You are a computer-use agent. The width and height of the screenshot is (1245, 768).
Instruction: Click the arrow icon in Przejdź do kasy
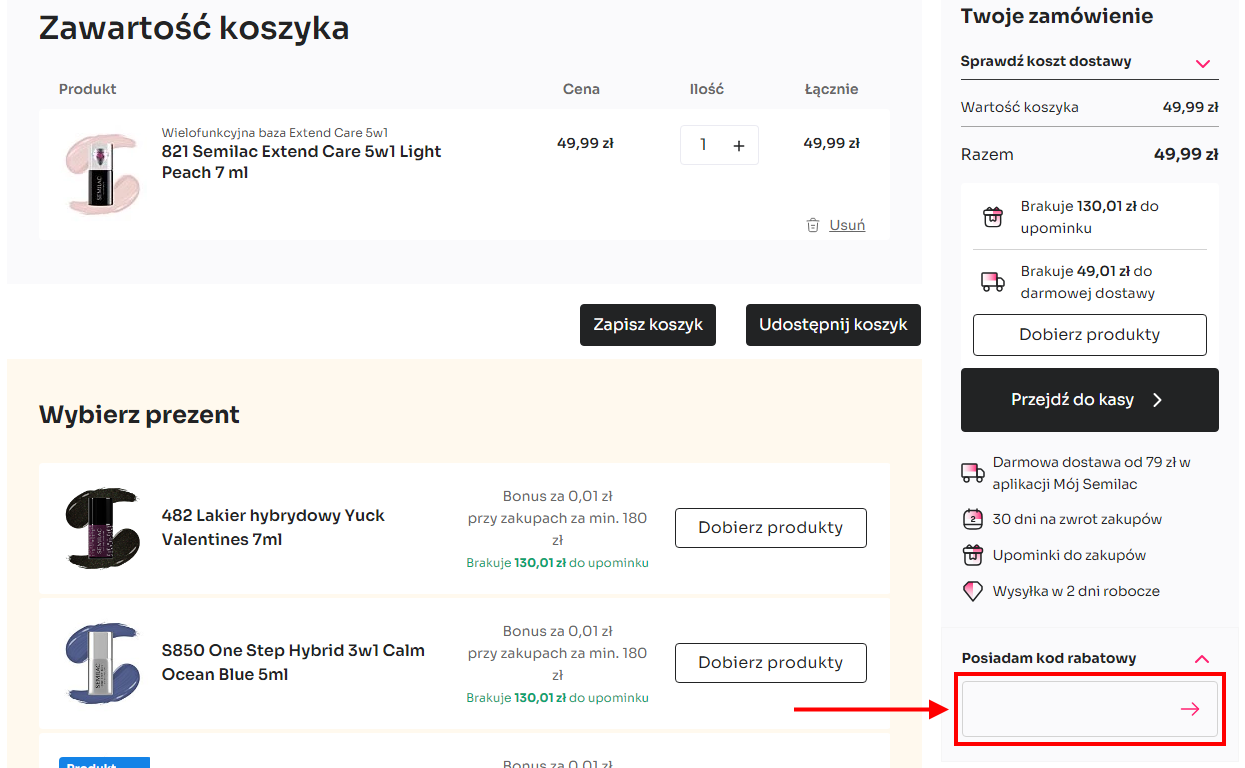click(x=1157, y=400)
